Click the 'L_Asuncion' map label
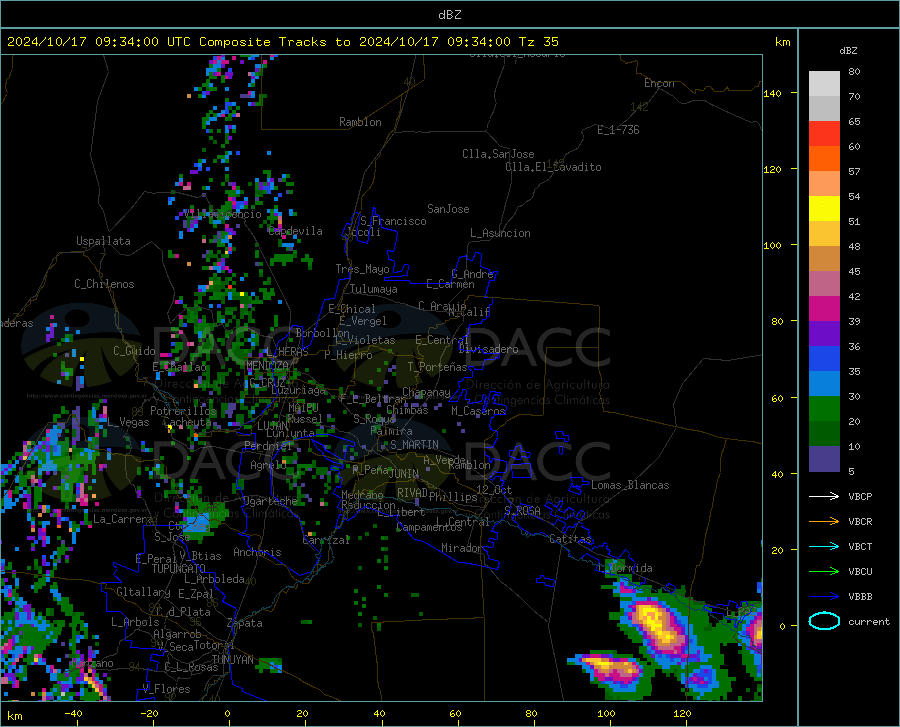Screen dimensions: 900x727 [x=500, y=233]
